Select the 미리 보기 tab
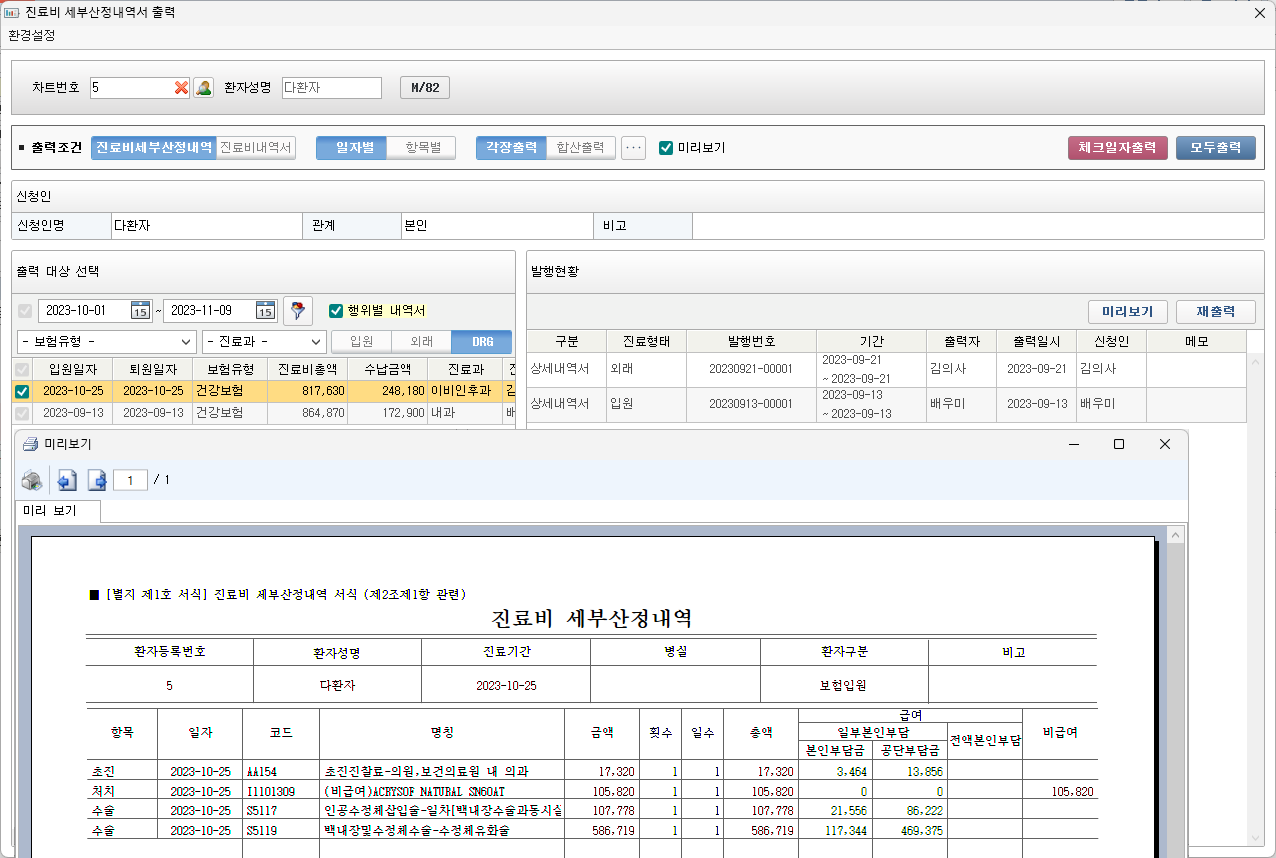Viewport: 1276px width, 858px height. (x=50, y=511)
